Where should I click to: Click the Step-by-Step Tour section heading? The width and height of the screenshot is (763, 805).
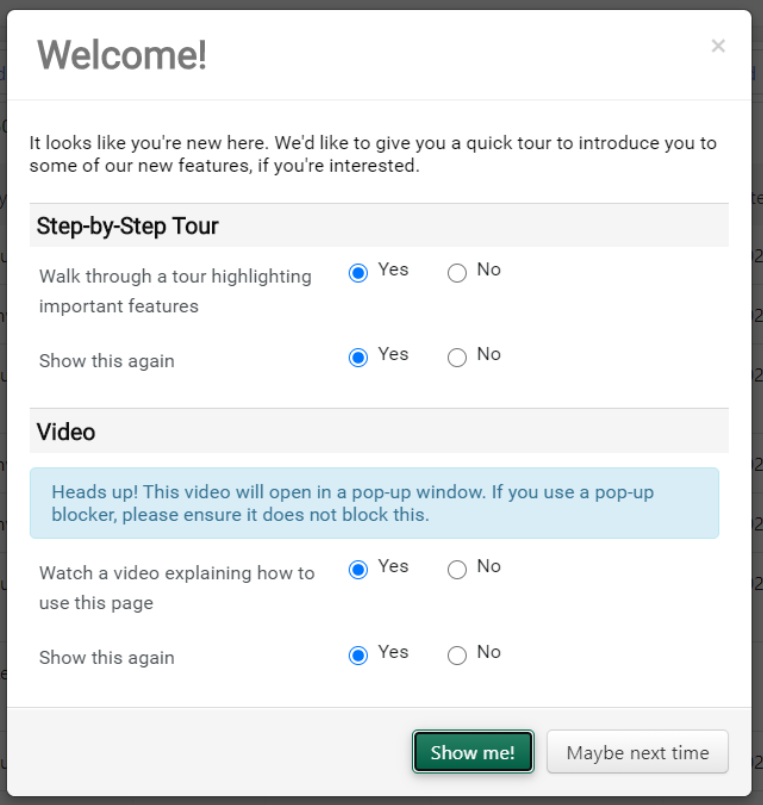click(128, 226)
